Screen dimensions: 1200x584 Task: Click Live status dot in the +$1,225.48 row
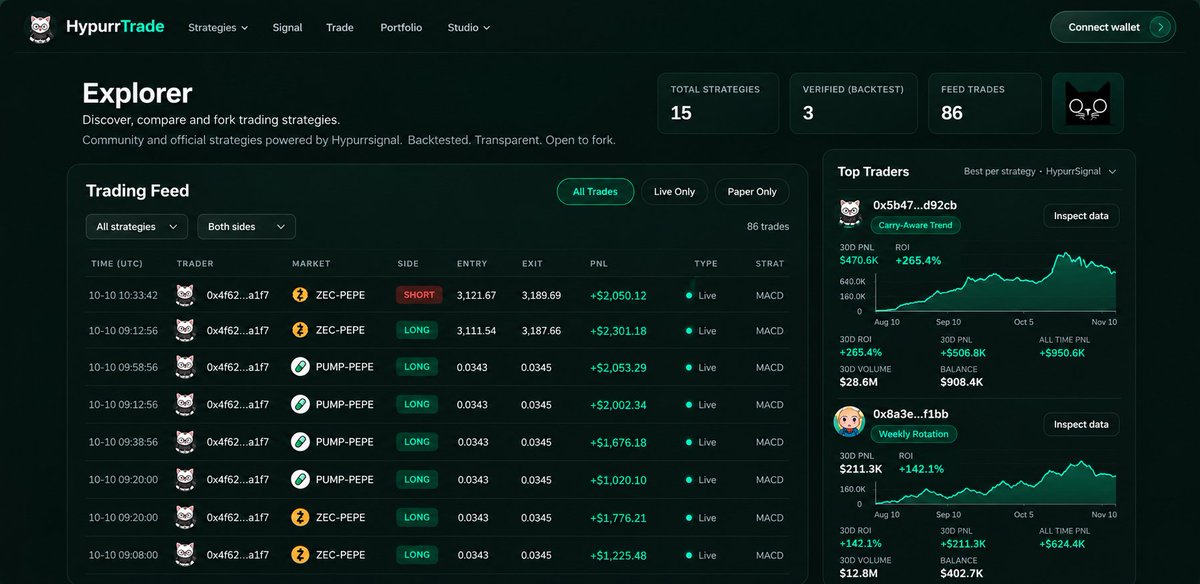click(x=689, y=556)
